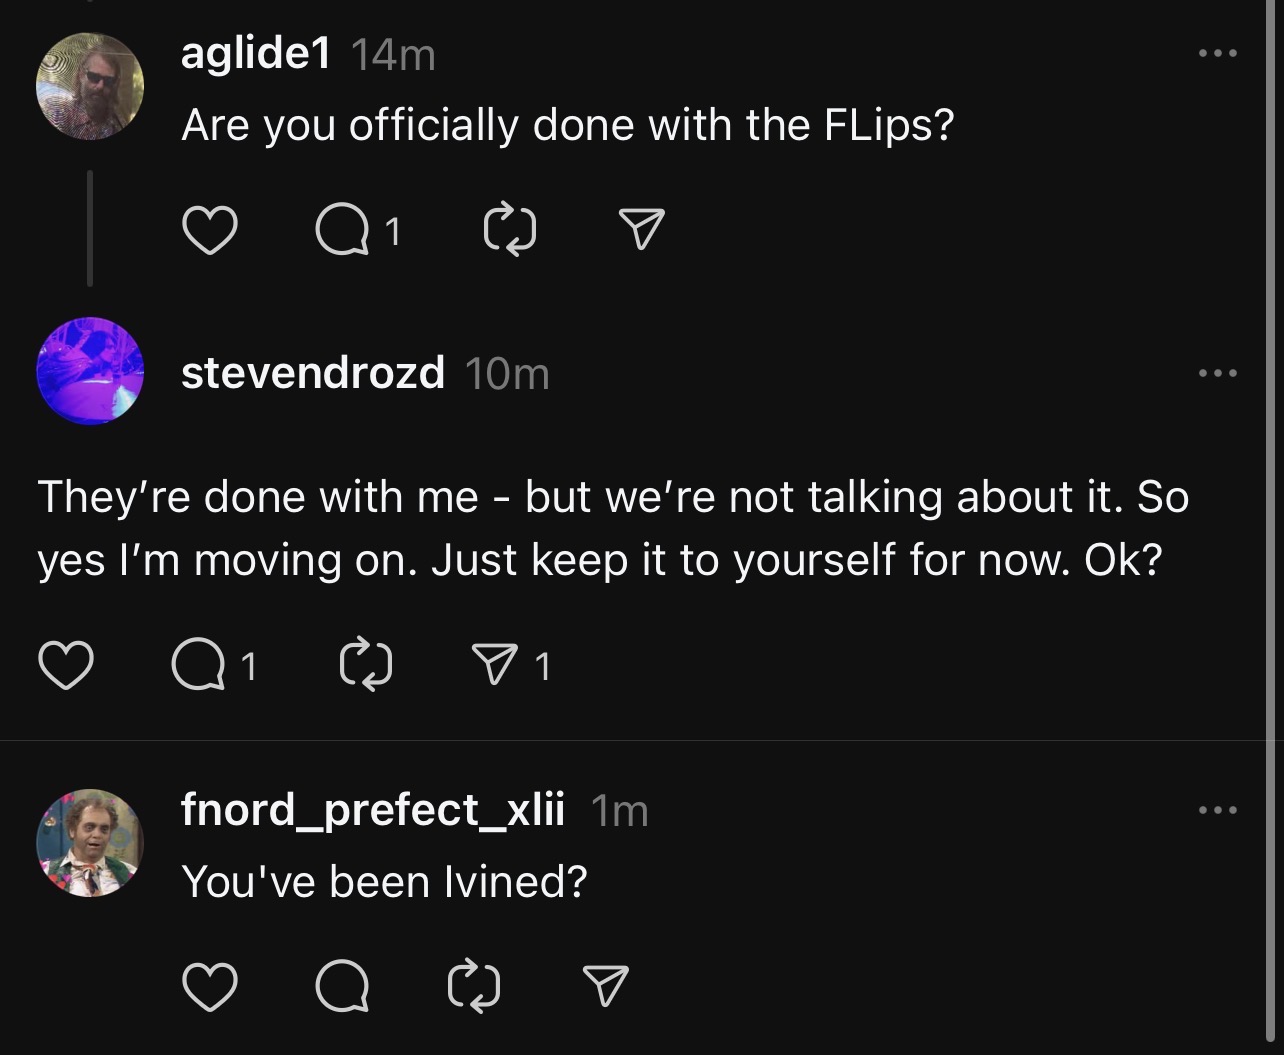Share fnord_prefect_xlii's comment via send icon
The image size is (1284, 1055).
tap(605, 986)
